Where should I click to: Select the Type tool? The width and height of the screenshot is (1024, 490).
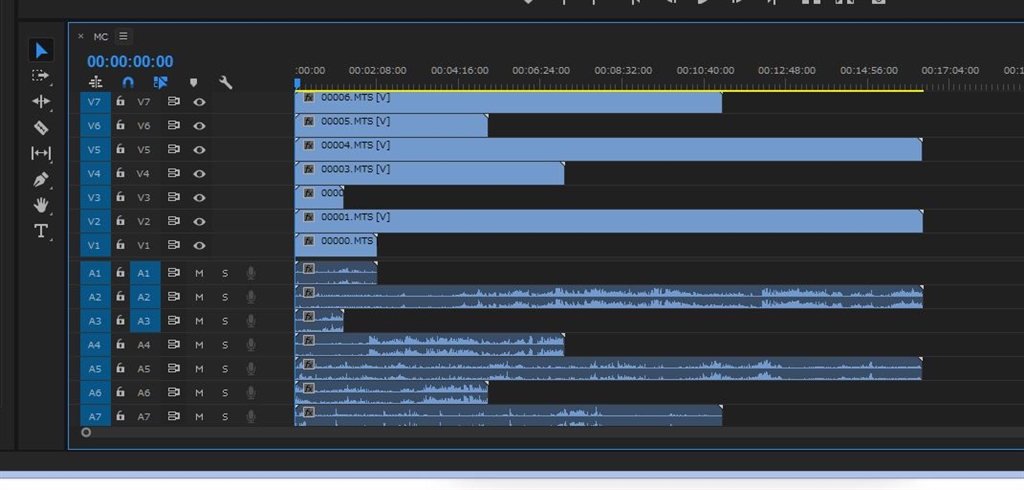click(x=41, y=231)
